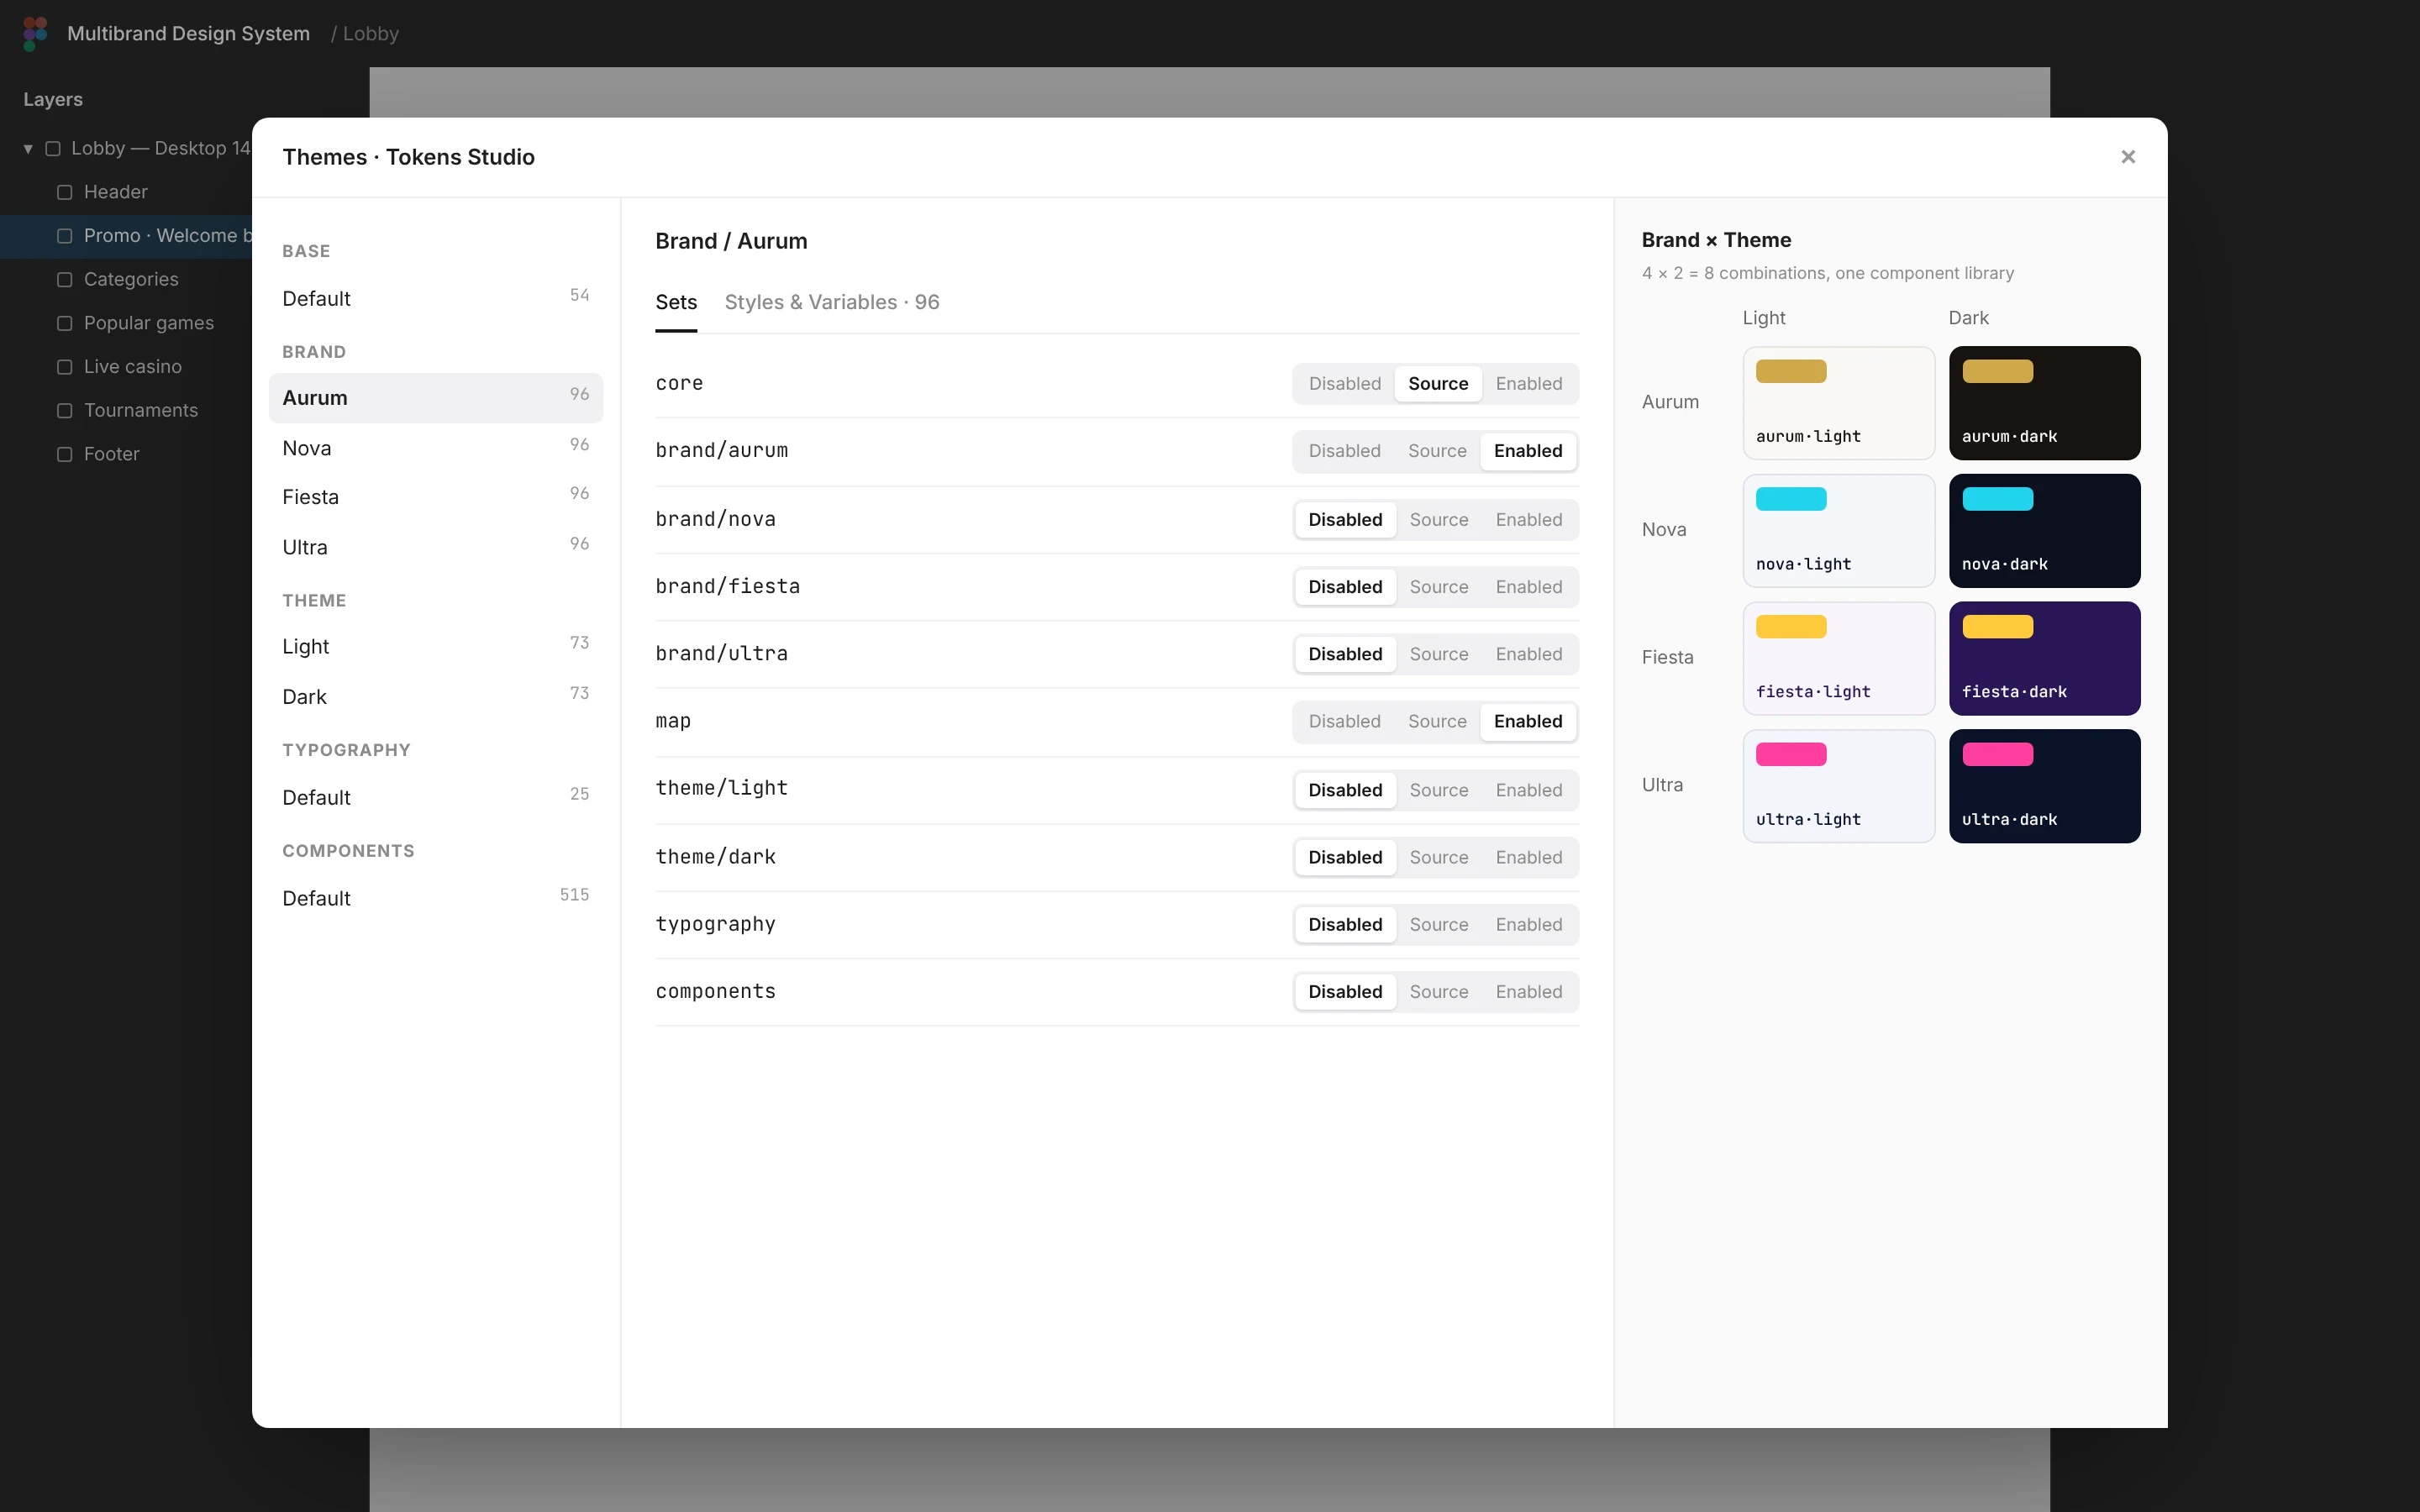The height and width of the screenshot is (1512, 2420).
Task: Select the Aurum brand theme
Action: point(436,398)
